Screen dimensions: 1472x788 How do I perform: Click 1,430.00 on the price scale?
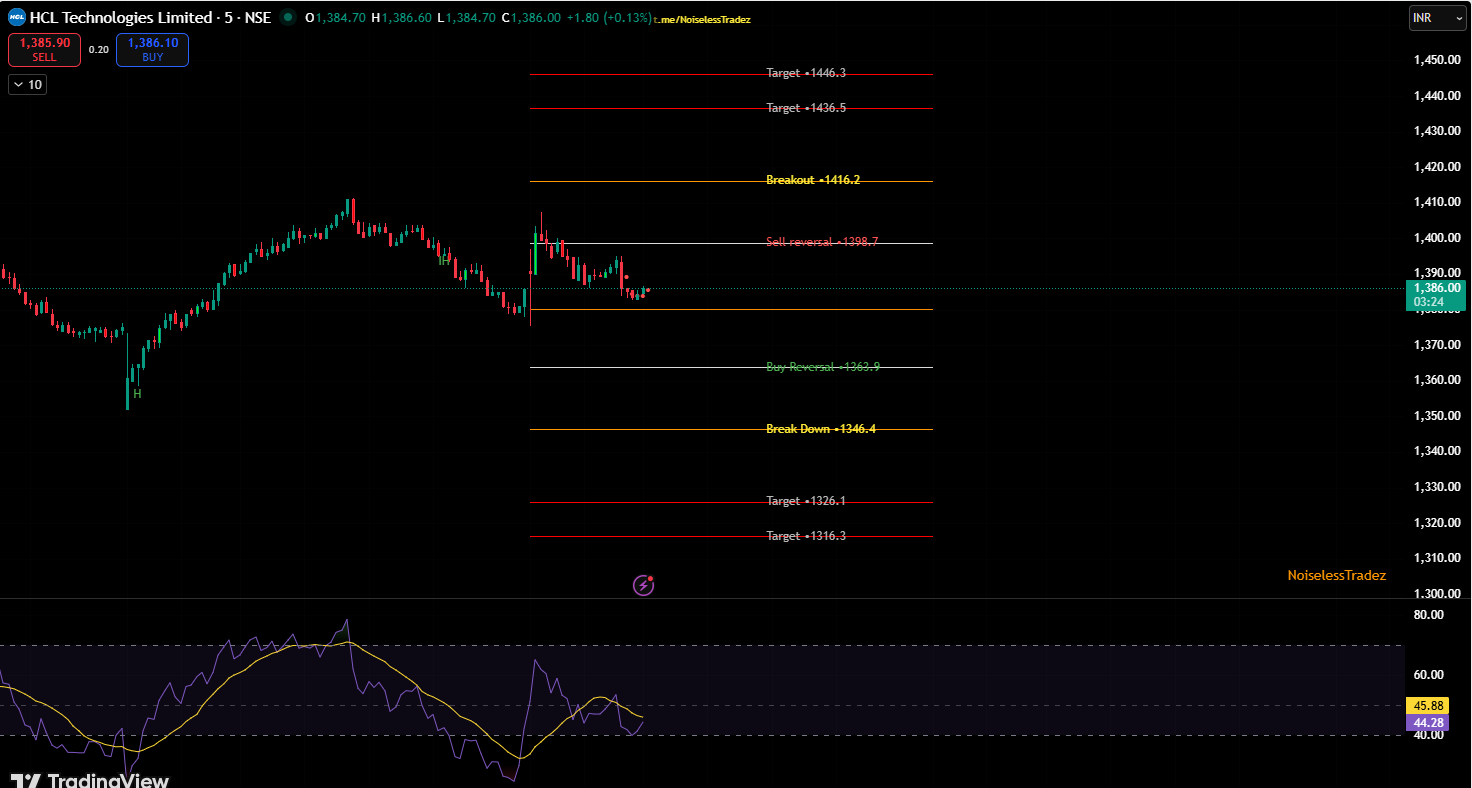point(1436,131)
